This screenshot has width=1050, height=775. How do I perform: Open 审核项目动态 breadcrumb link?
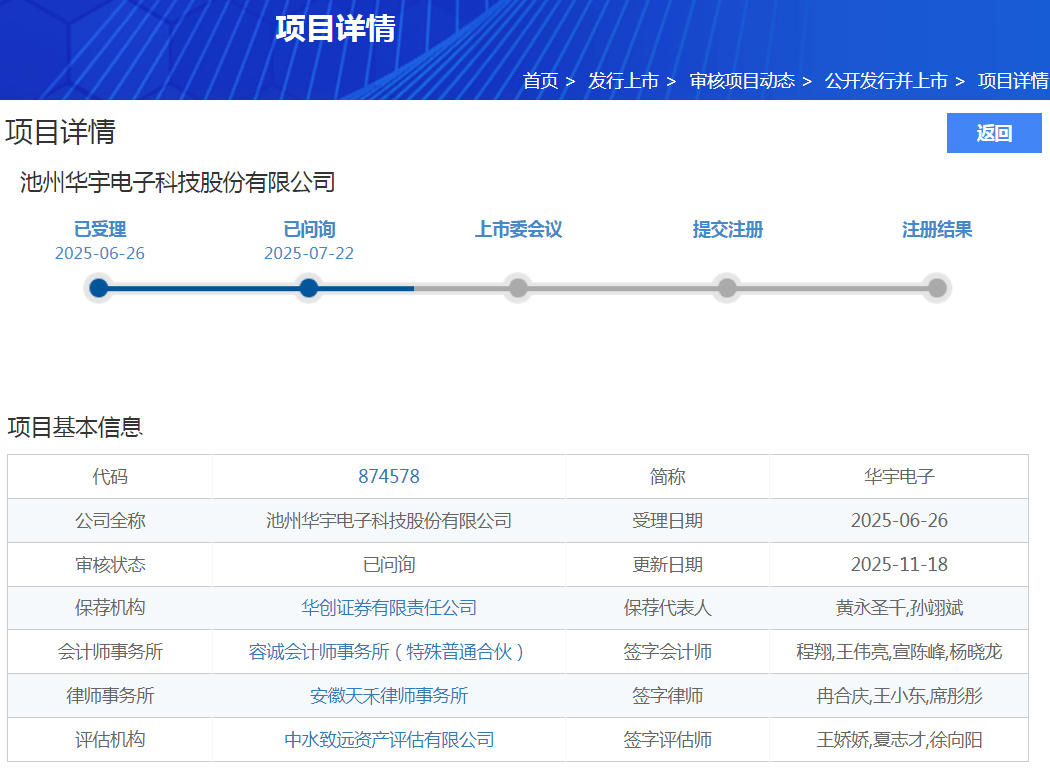742,81
